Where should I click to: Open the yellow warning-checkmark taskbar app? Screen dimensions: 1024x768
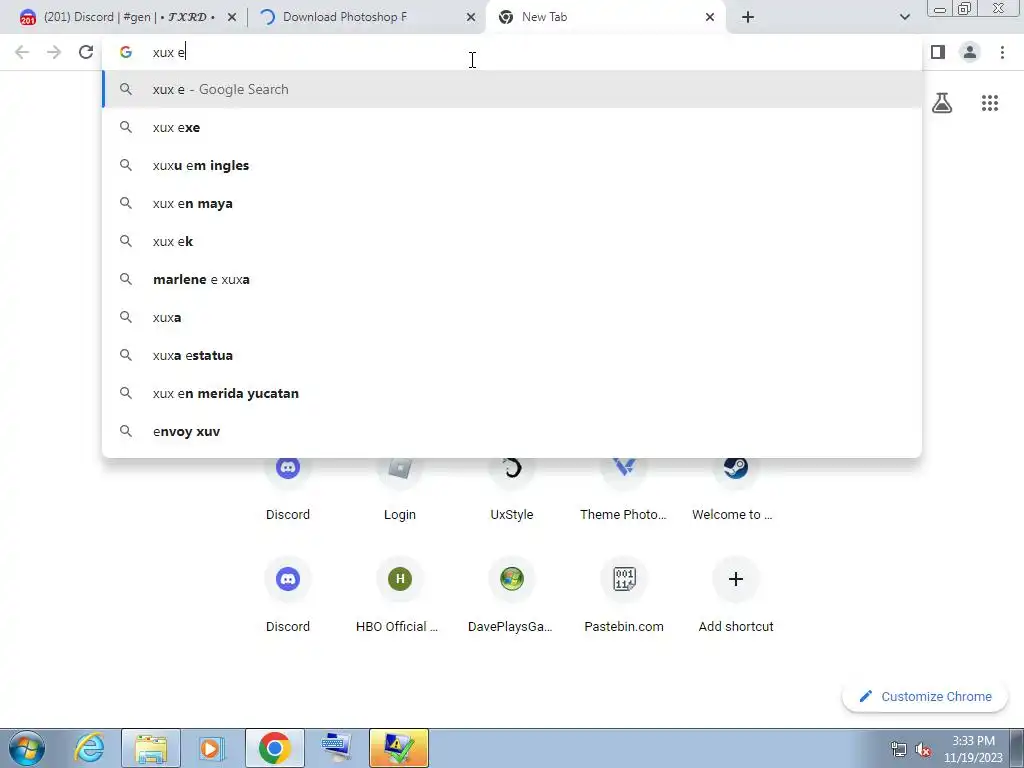(398, 748)
